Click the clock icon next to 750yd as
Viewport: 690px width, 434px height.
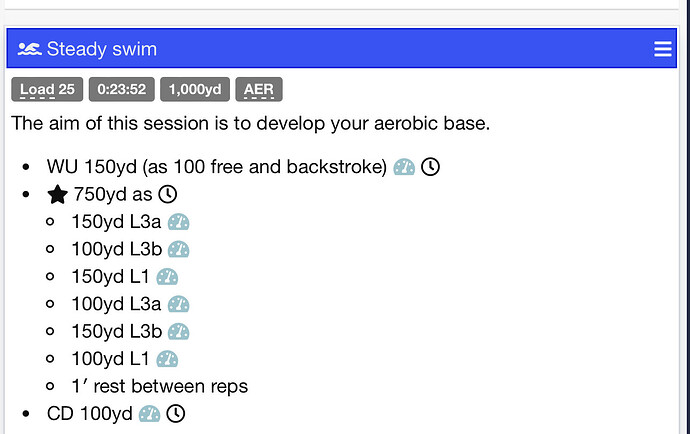pos(168,194)
